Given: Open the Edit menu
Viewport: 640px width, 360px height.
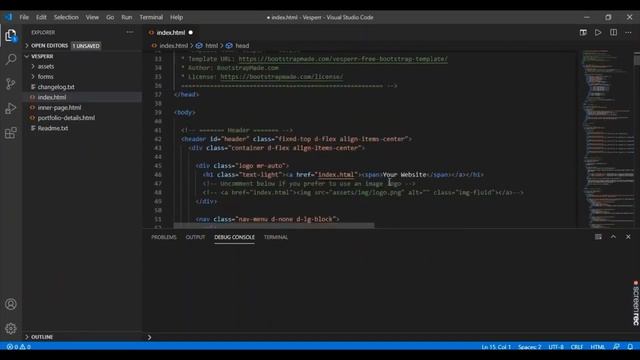Looking at the screenshot, I should click(x=41, y=17).
